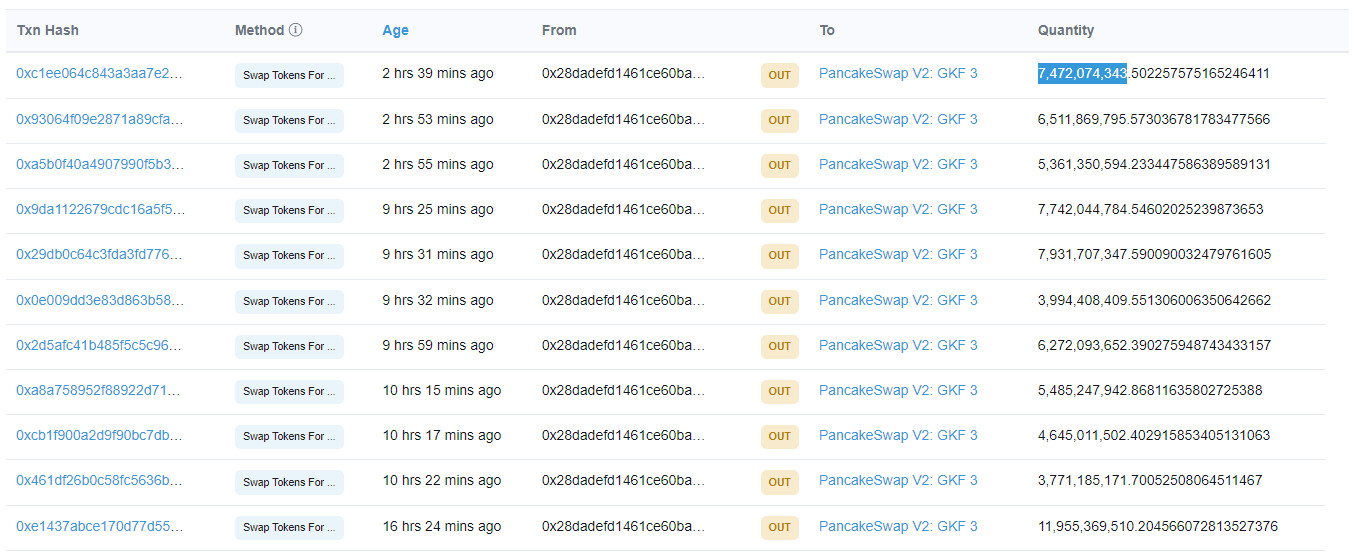Toggle the Age column time format
Screen dimensions: 1360x553
point(395,30)
